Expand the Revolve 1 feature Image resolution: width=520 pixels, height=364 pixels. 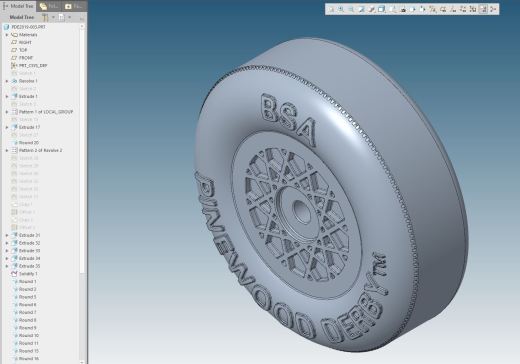coord(7,81)
